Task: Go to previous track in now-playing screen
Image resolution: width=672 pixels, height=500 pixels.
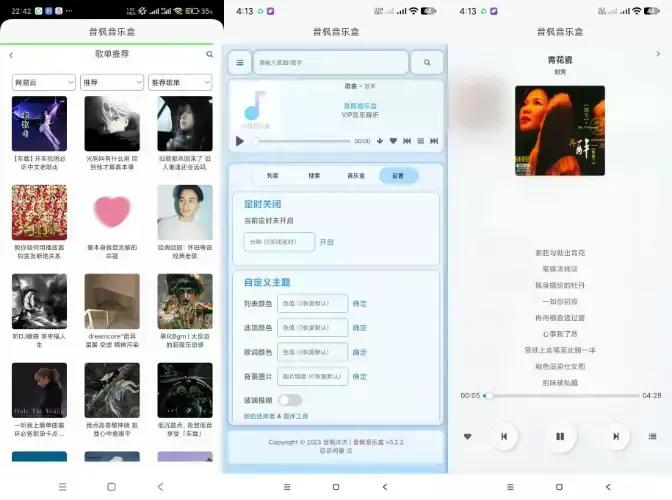Action: coord(504,436)
